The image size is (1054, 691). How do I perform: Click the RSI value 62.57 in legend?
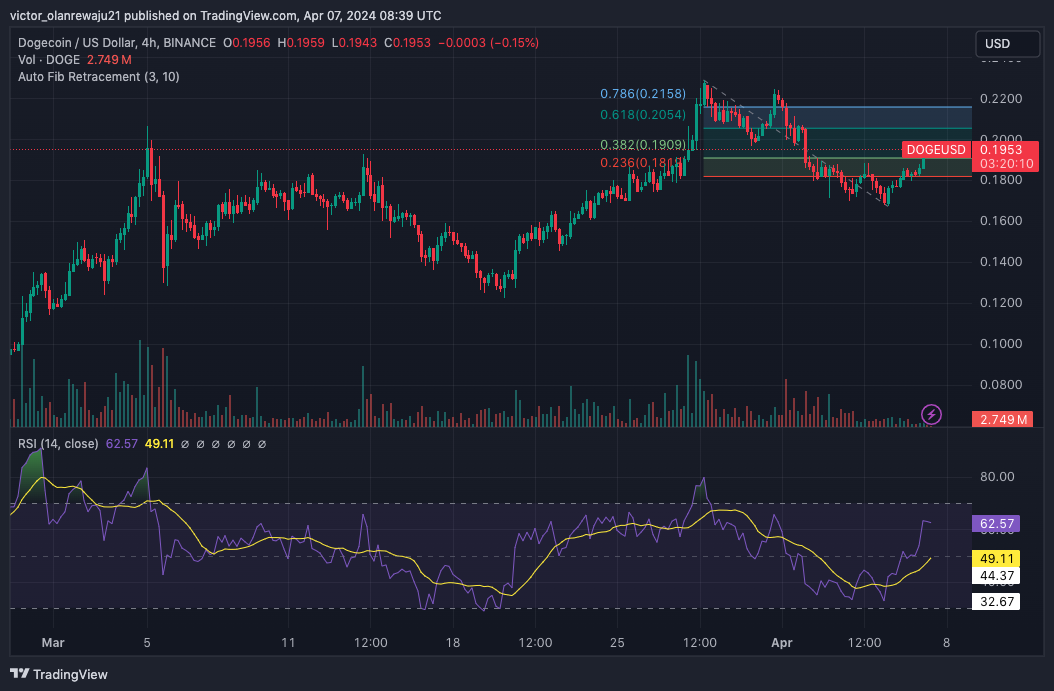pyautogui.click(x=122, y=444)
